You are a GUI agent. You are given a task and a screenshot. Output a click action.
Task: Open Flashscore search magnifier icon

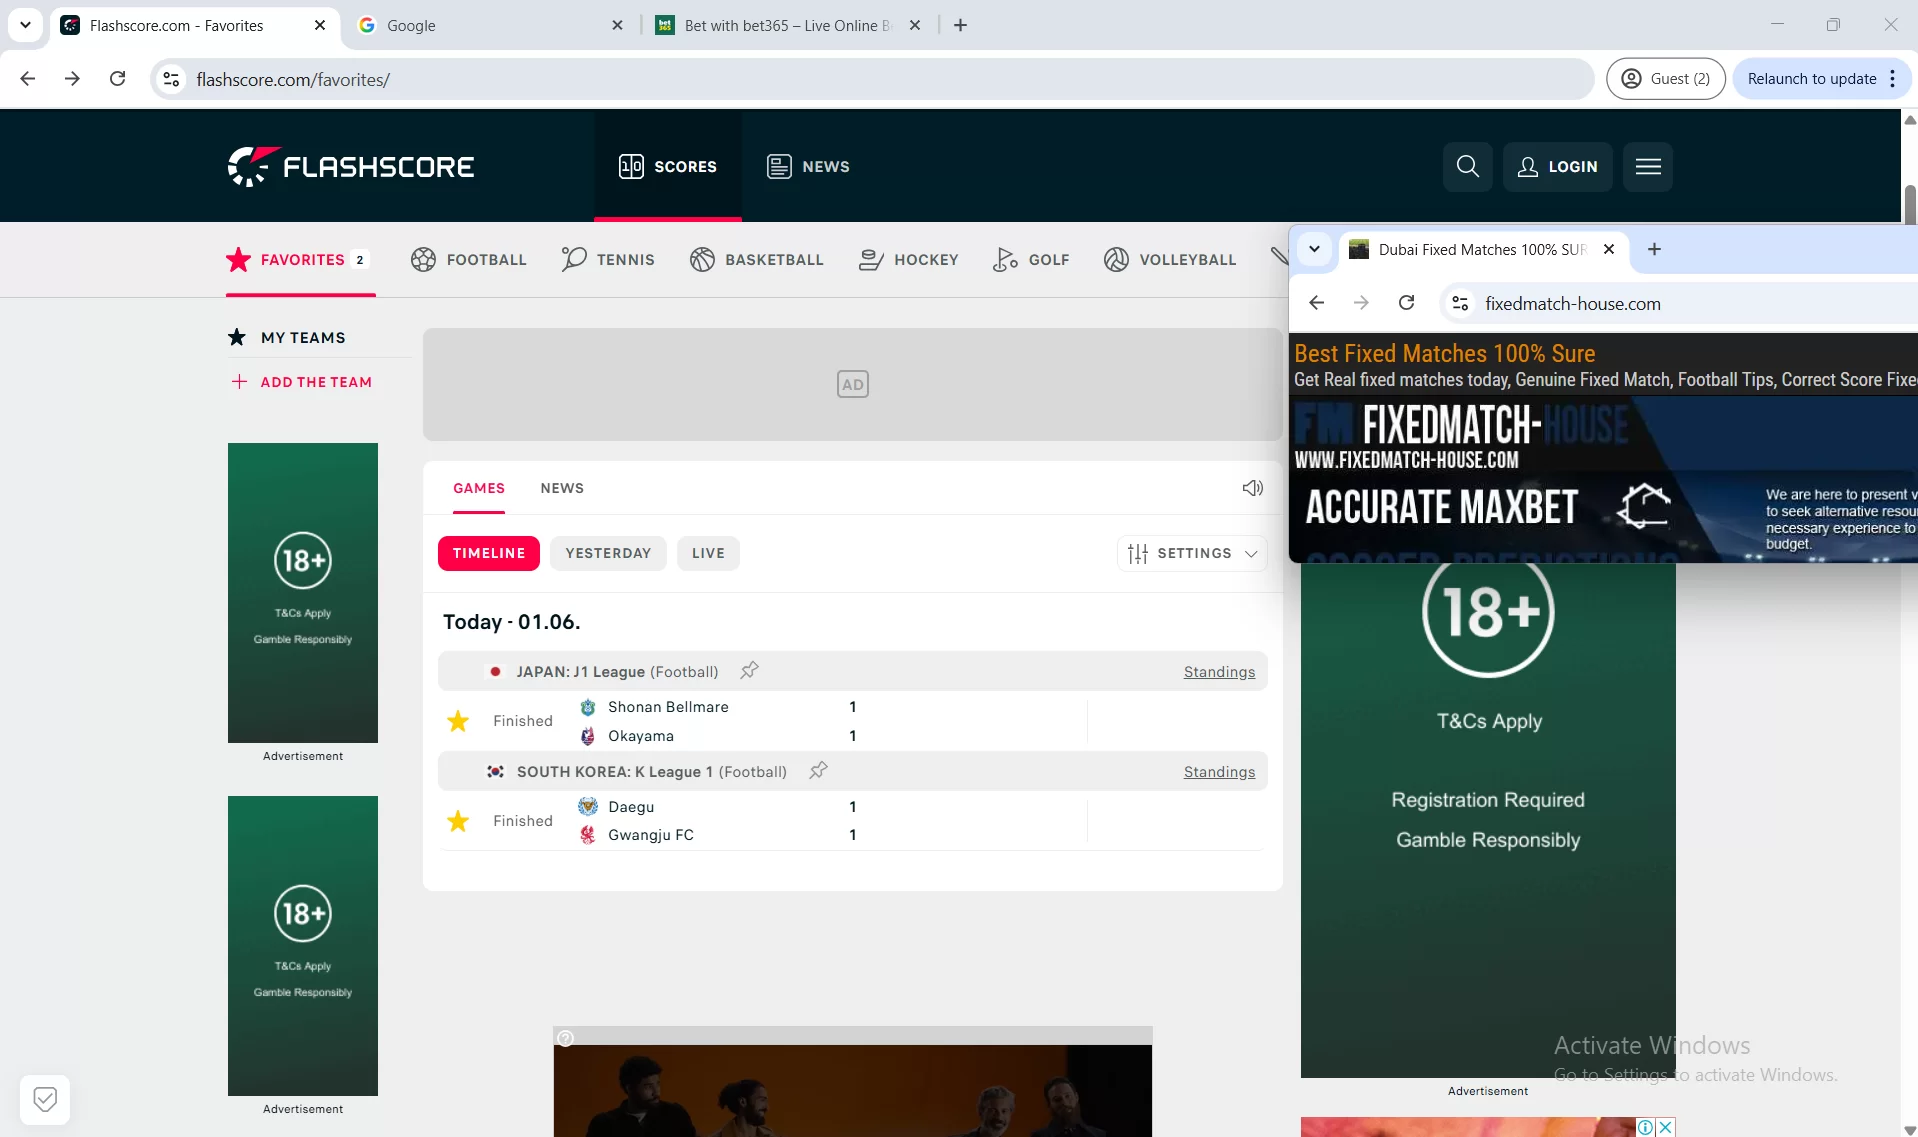click(1467, 166)
